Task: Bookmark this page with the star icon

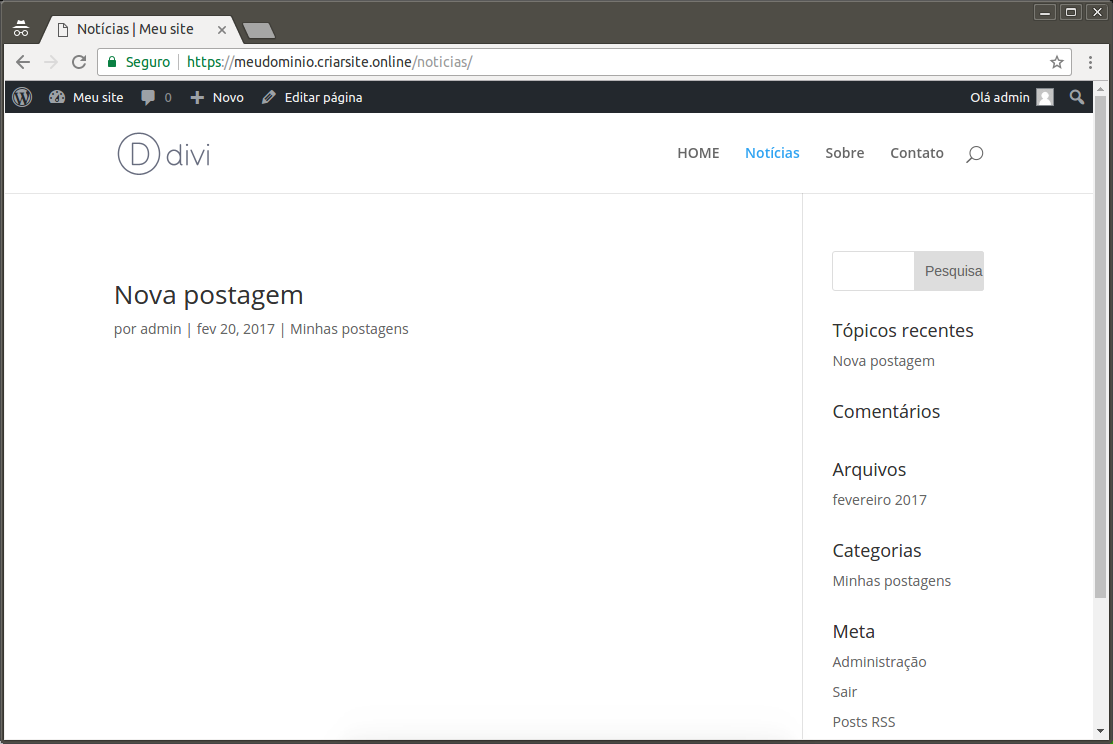Action: coord(1056,62)
